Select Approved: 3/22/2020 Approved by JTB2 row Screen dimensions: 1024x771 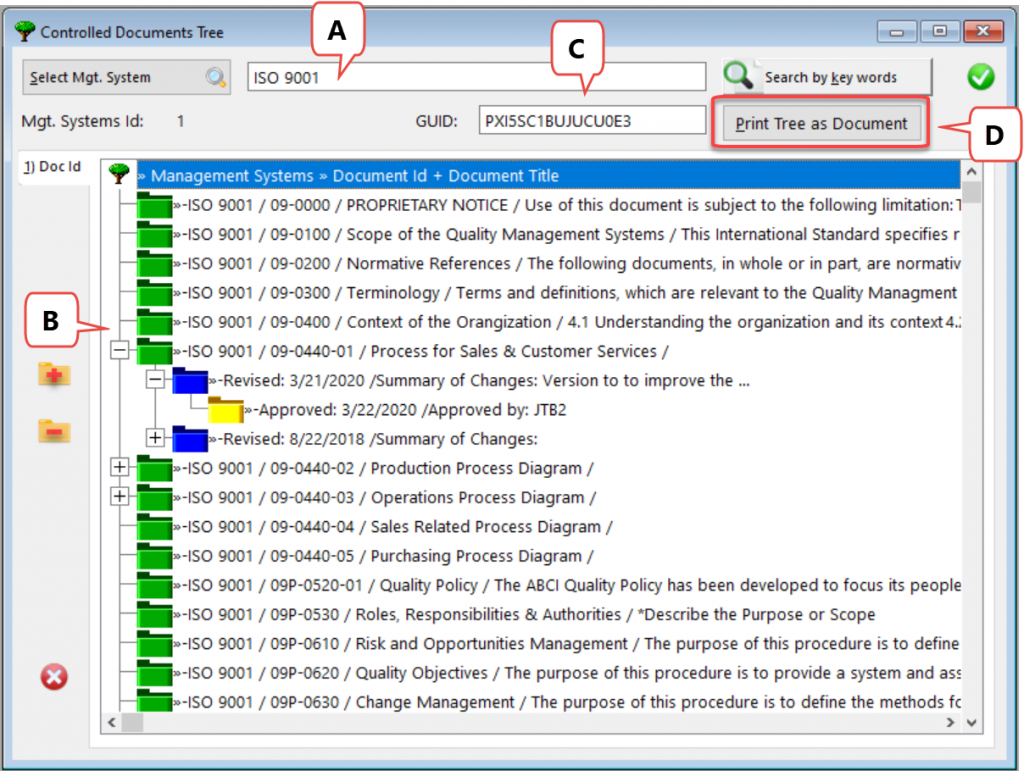coord(406,410)
